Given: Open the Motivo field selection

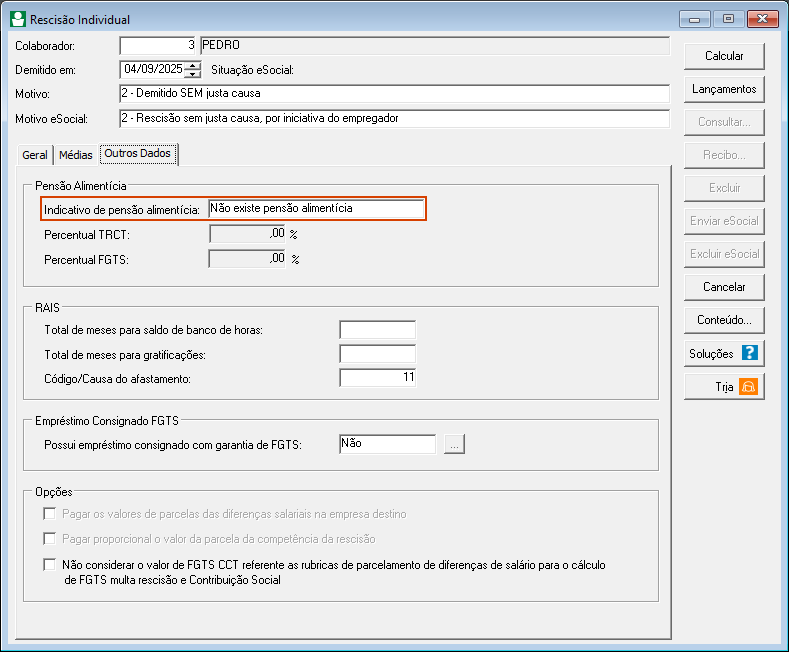Looking at the screenshot, I should point(393,94).
